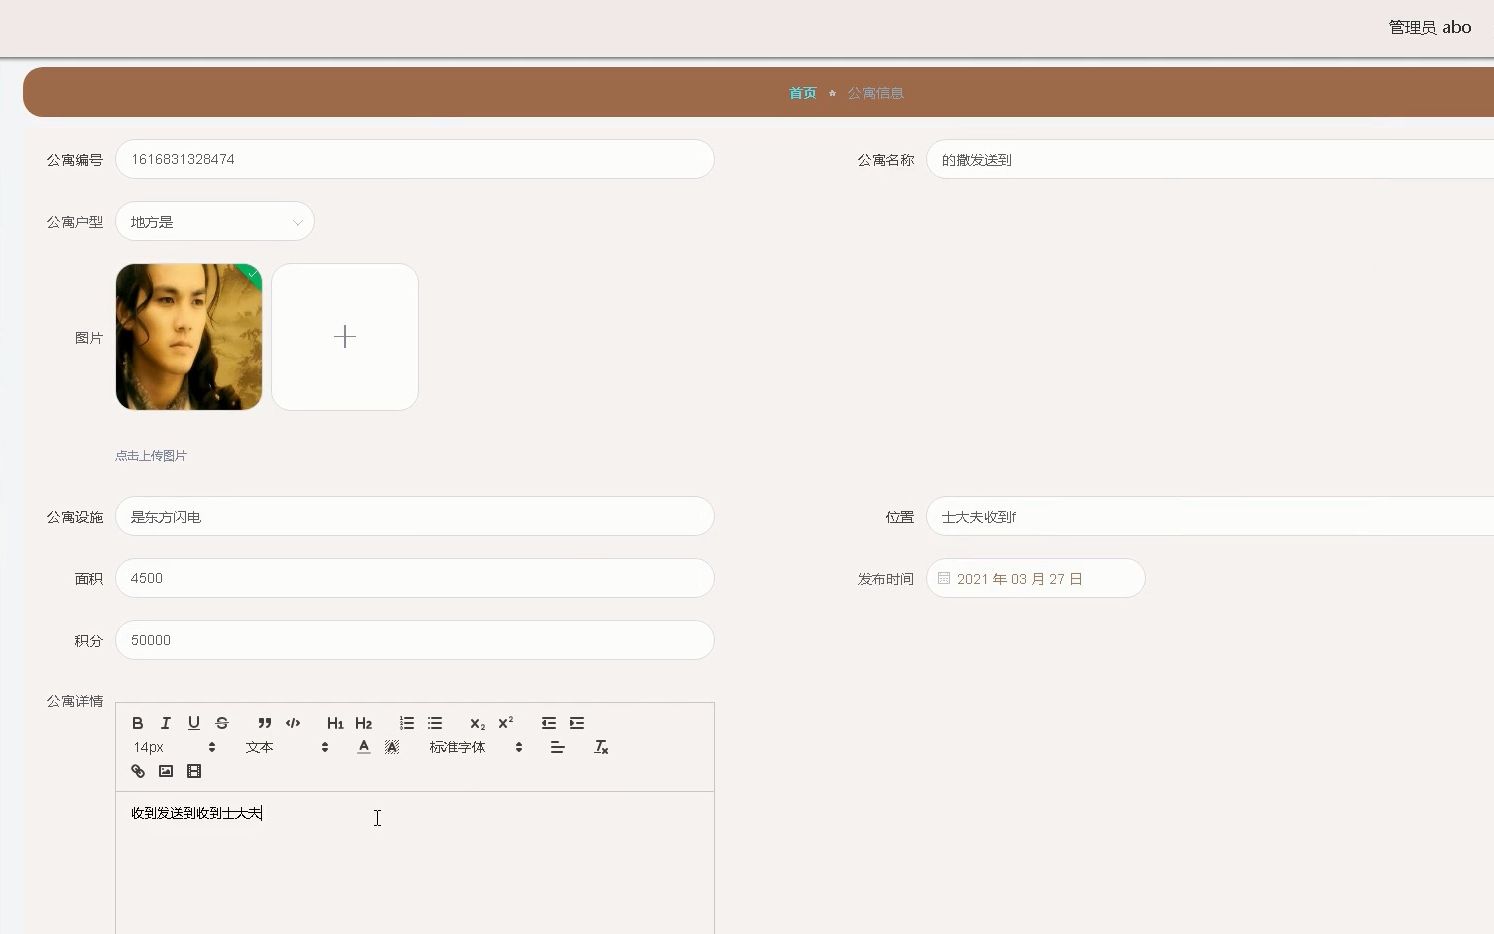Toggle underline formatting
This screenshot has height=934, width=1494.
[x=193, y=723]
